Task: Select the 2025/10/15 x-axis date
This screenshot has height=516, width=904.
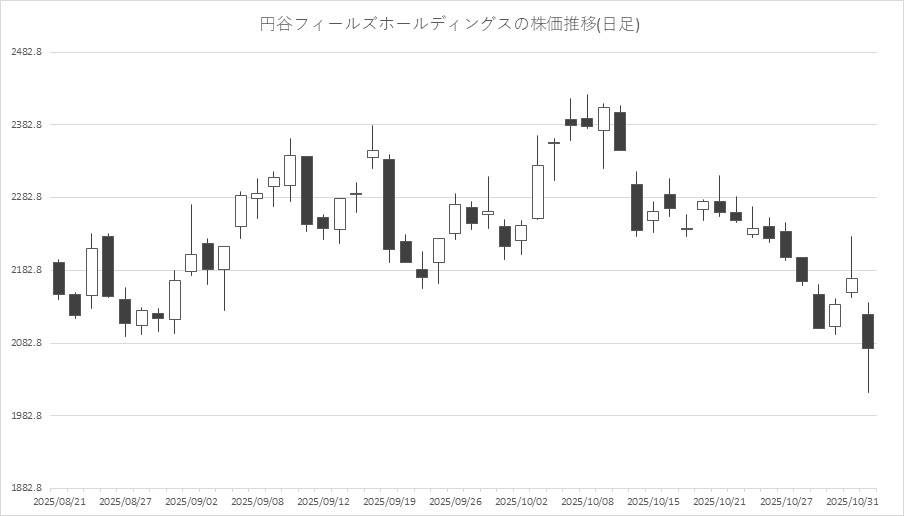Action: pyautogui.click(x=652, y=501)
